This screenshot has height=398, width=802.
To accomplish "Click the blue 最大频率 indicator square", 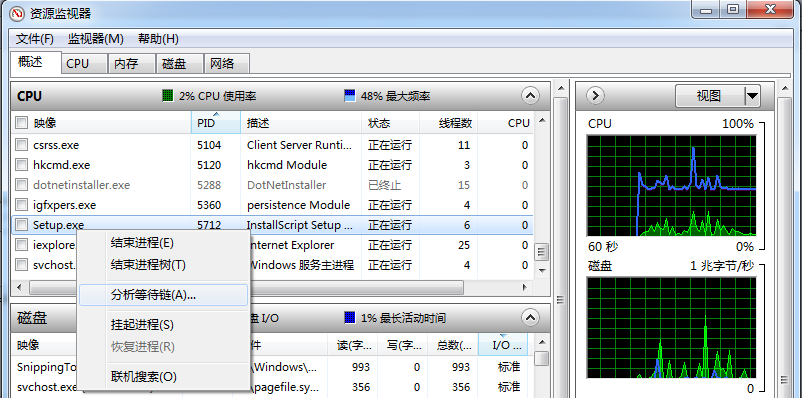I will pos(350,96).
